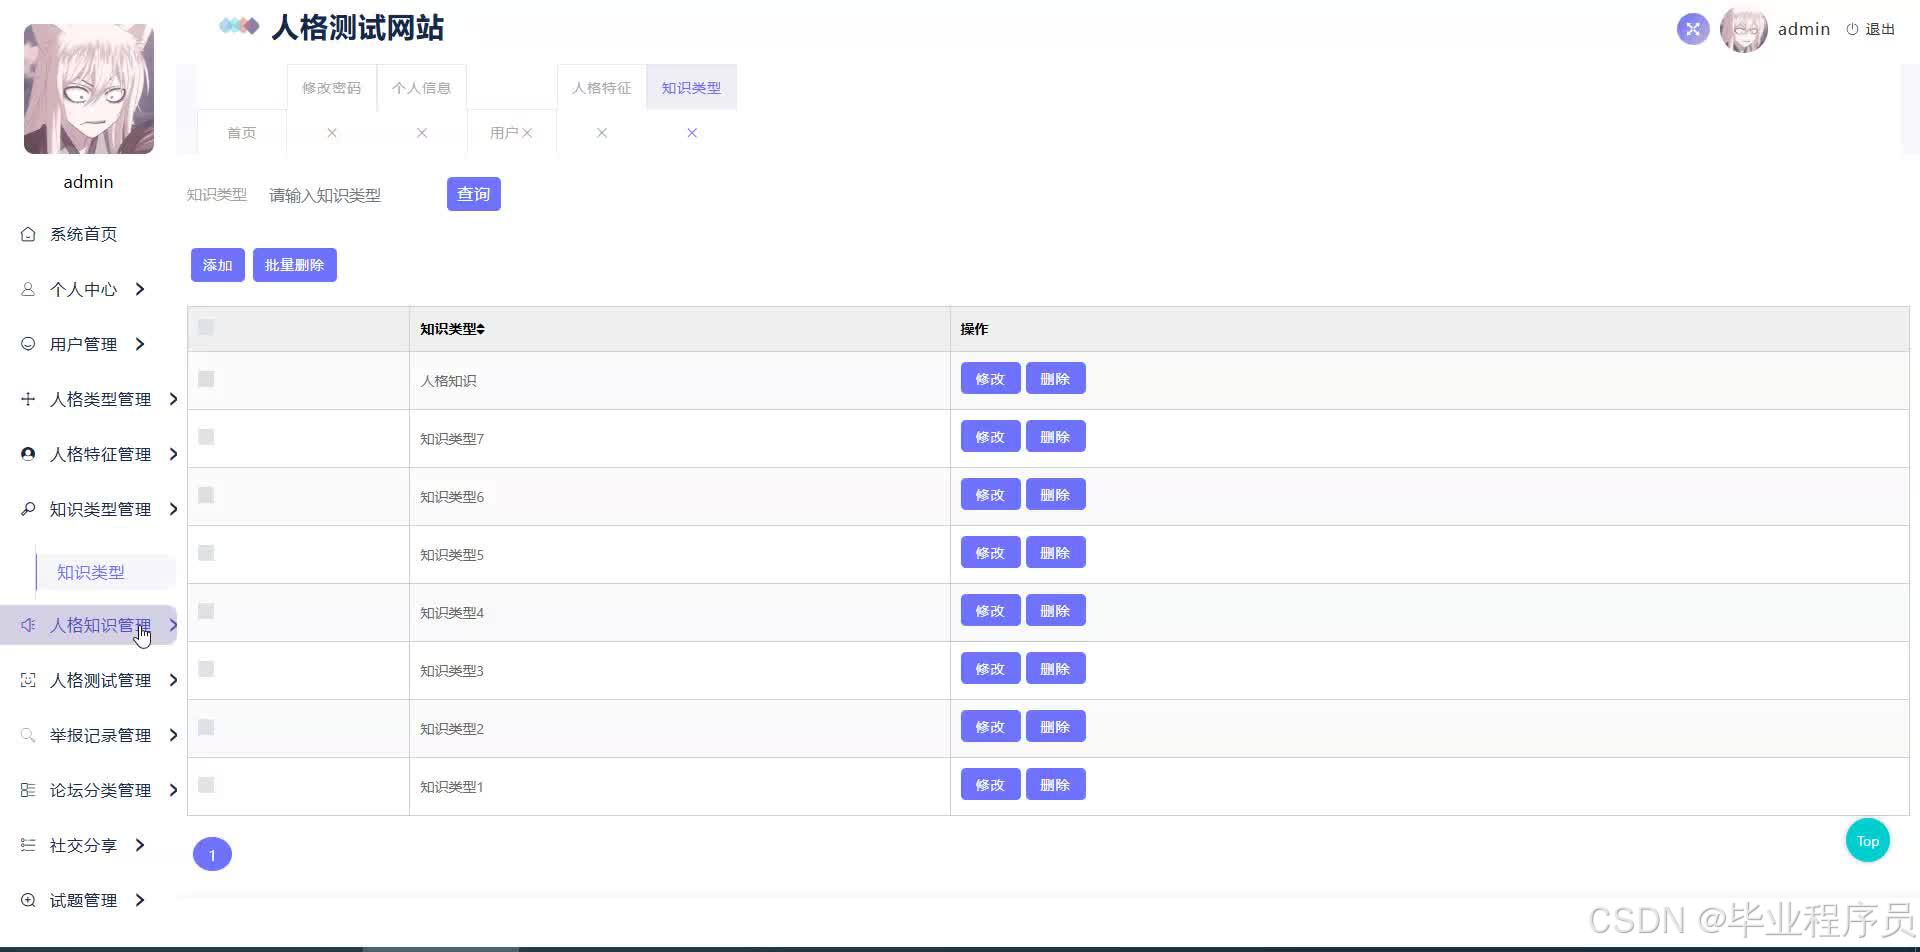Switch to the 修改密码 tab

[x=332, y=88]
